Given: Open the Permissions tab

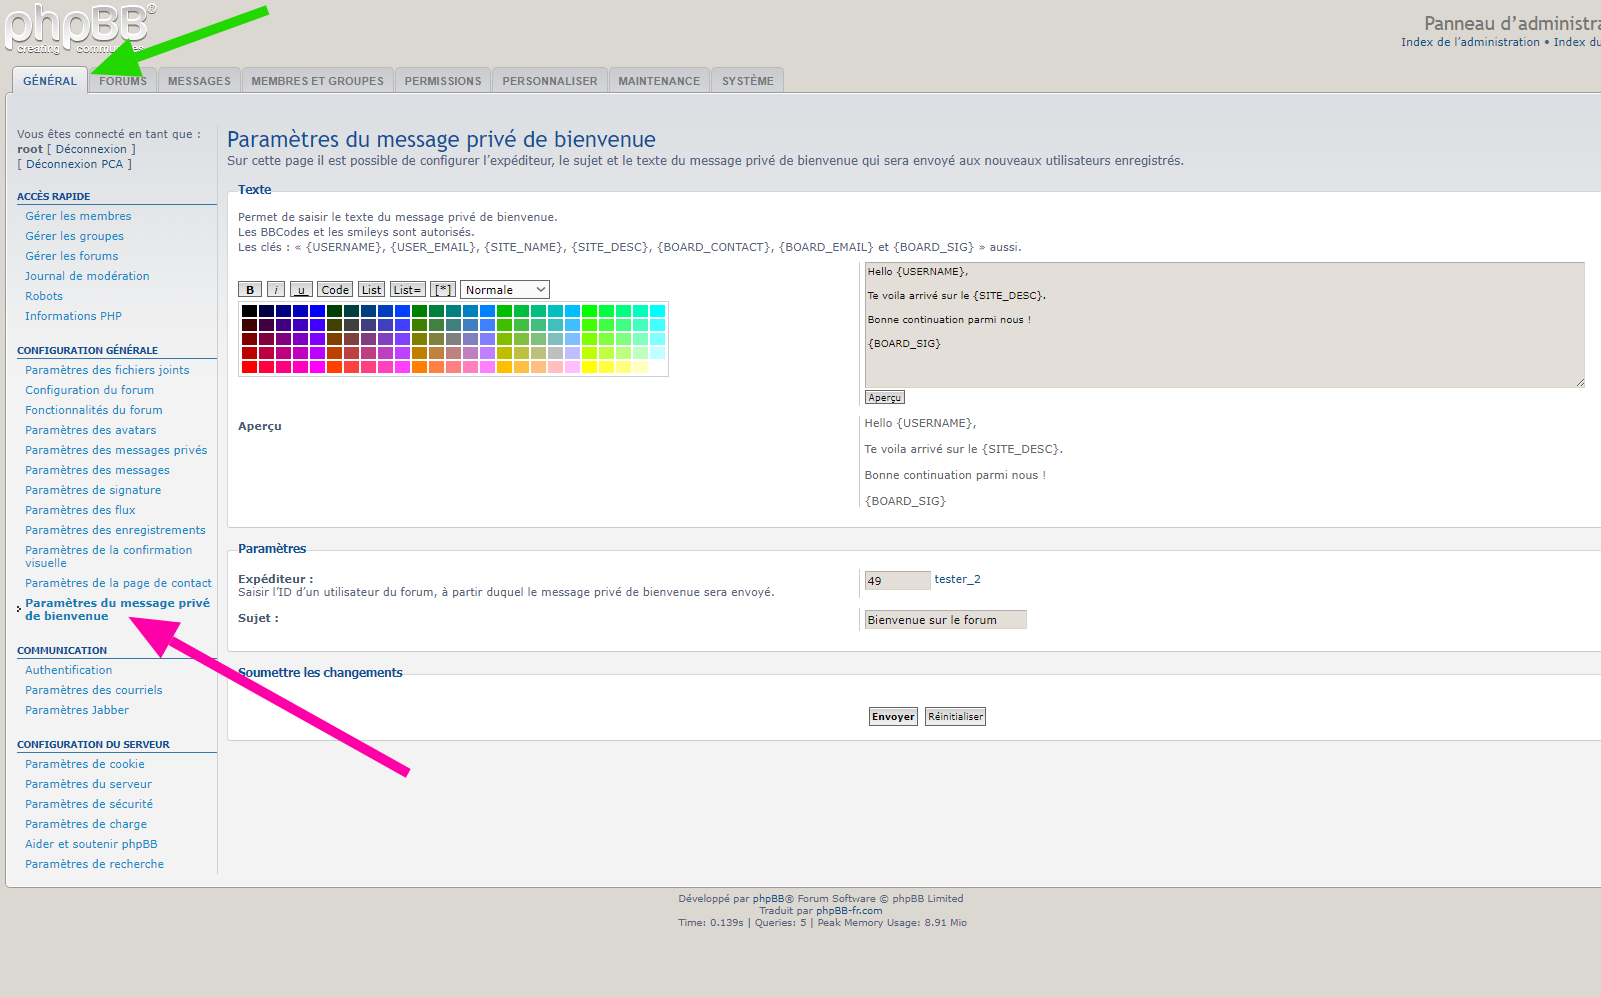Looking at the screenshot, I should point(443,81).
